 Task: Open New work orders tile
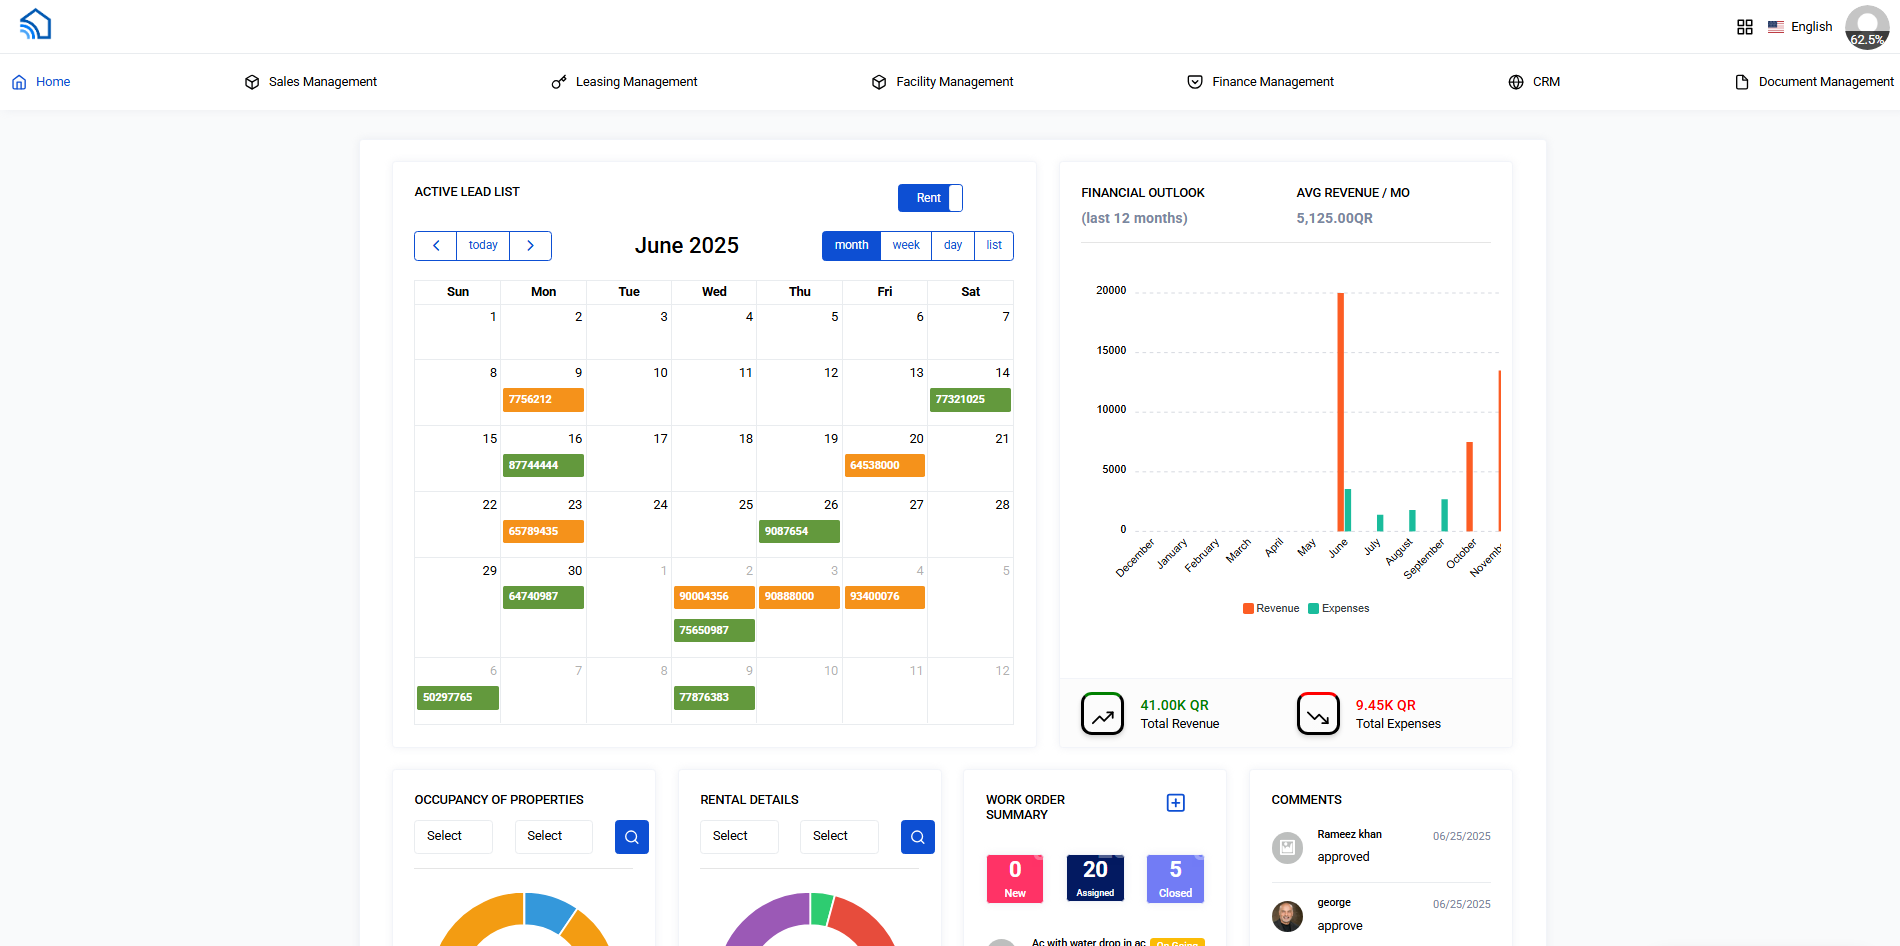coord(1015,879)
